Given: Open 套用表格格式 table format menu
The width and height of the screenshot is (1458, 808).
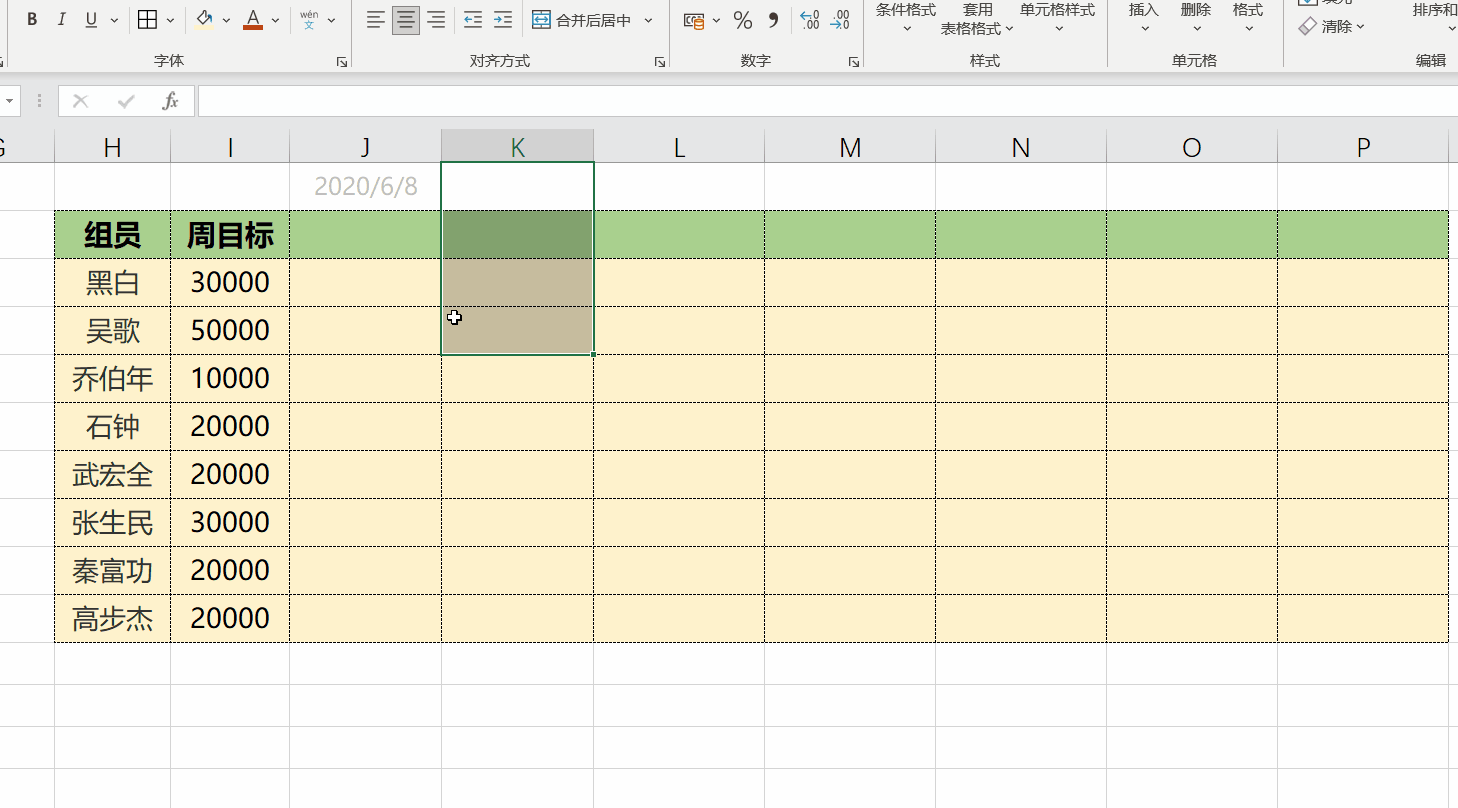Looking at the screenshot, I should pos(977,18).
